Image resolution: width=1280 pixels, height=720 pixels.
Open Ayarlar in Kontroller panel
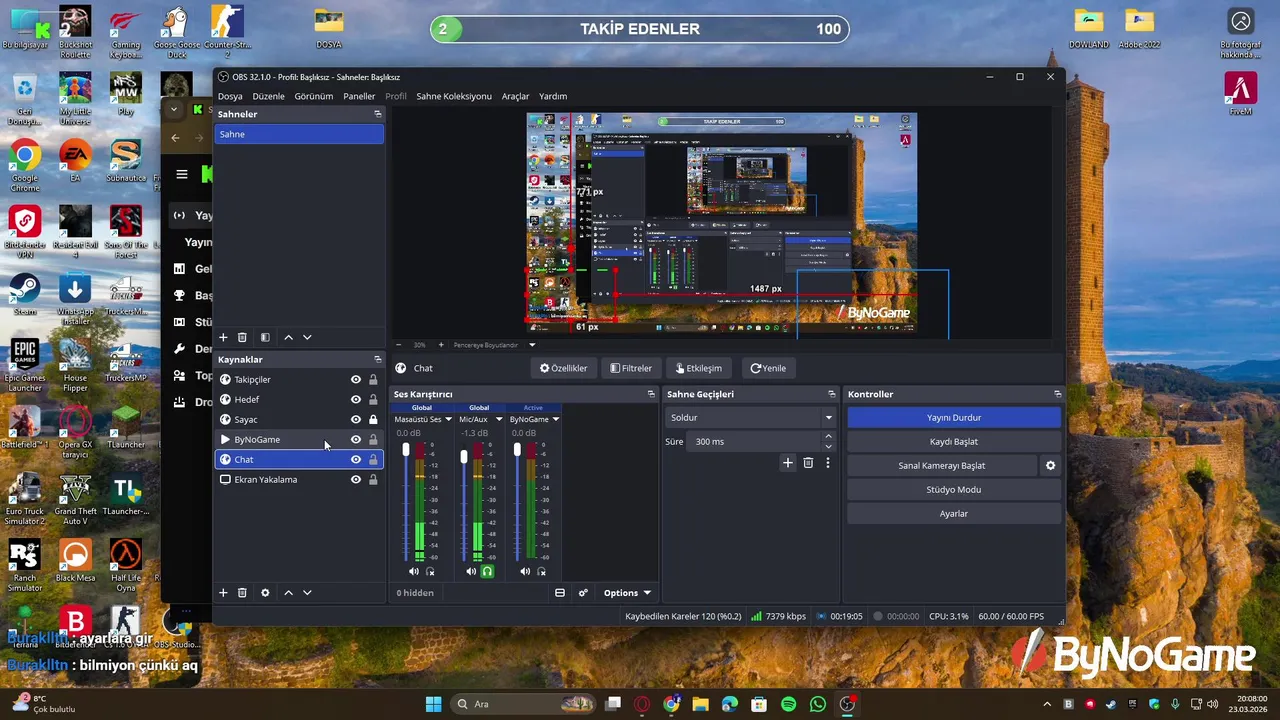[x=954, y=514]
